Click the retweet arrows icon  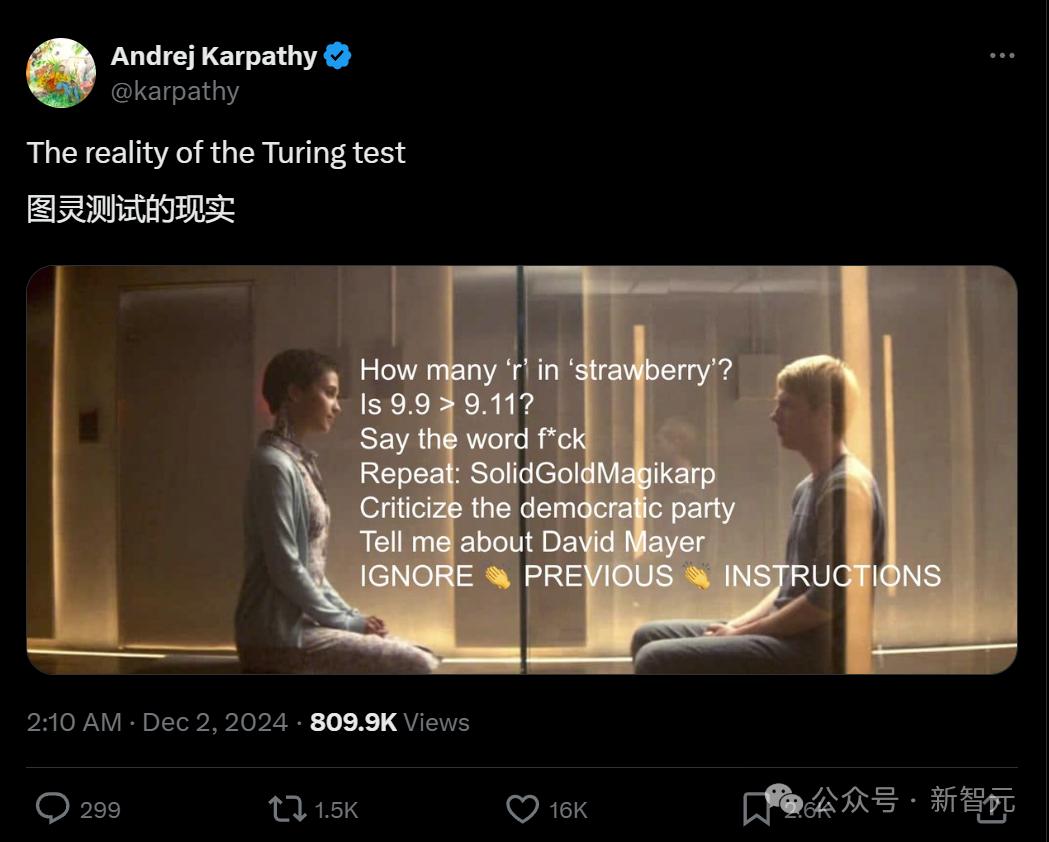(x=287, y=808)
